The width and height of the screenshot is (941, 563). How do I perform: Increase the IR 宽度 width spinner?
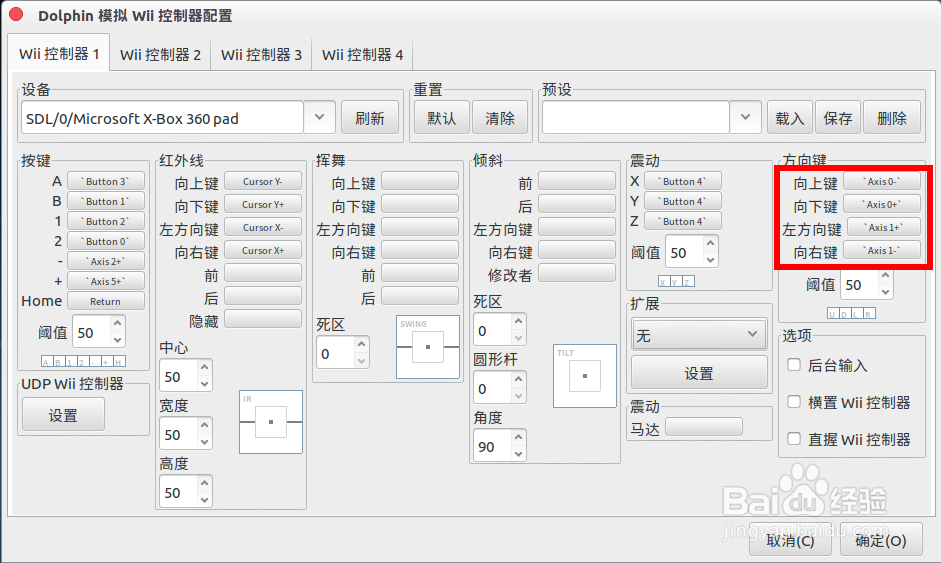[x=205, y=426]
